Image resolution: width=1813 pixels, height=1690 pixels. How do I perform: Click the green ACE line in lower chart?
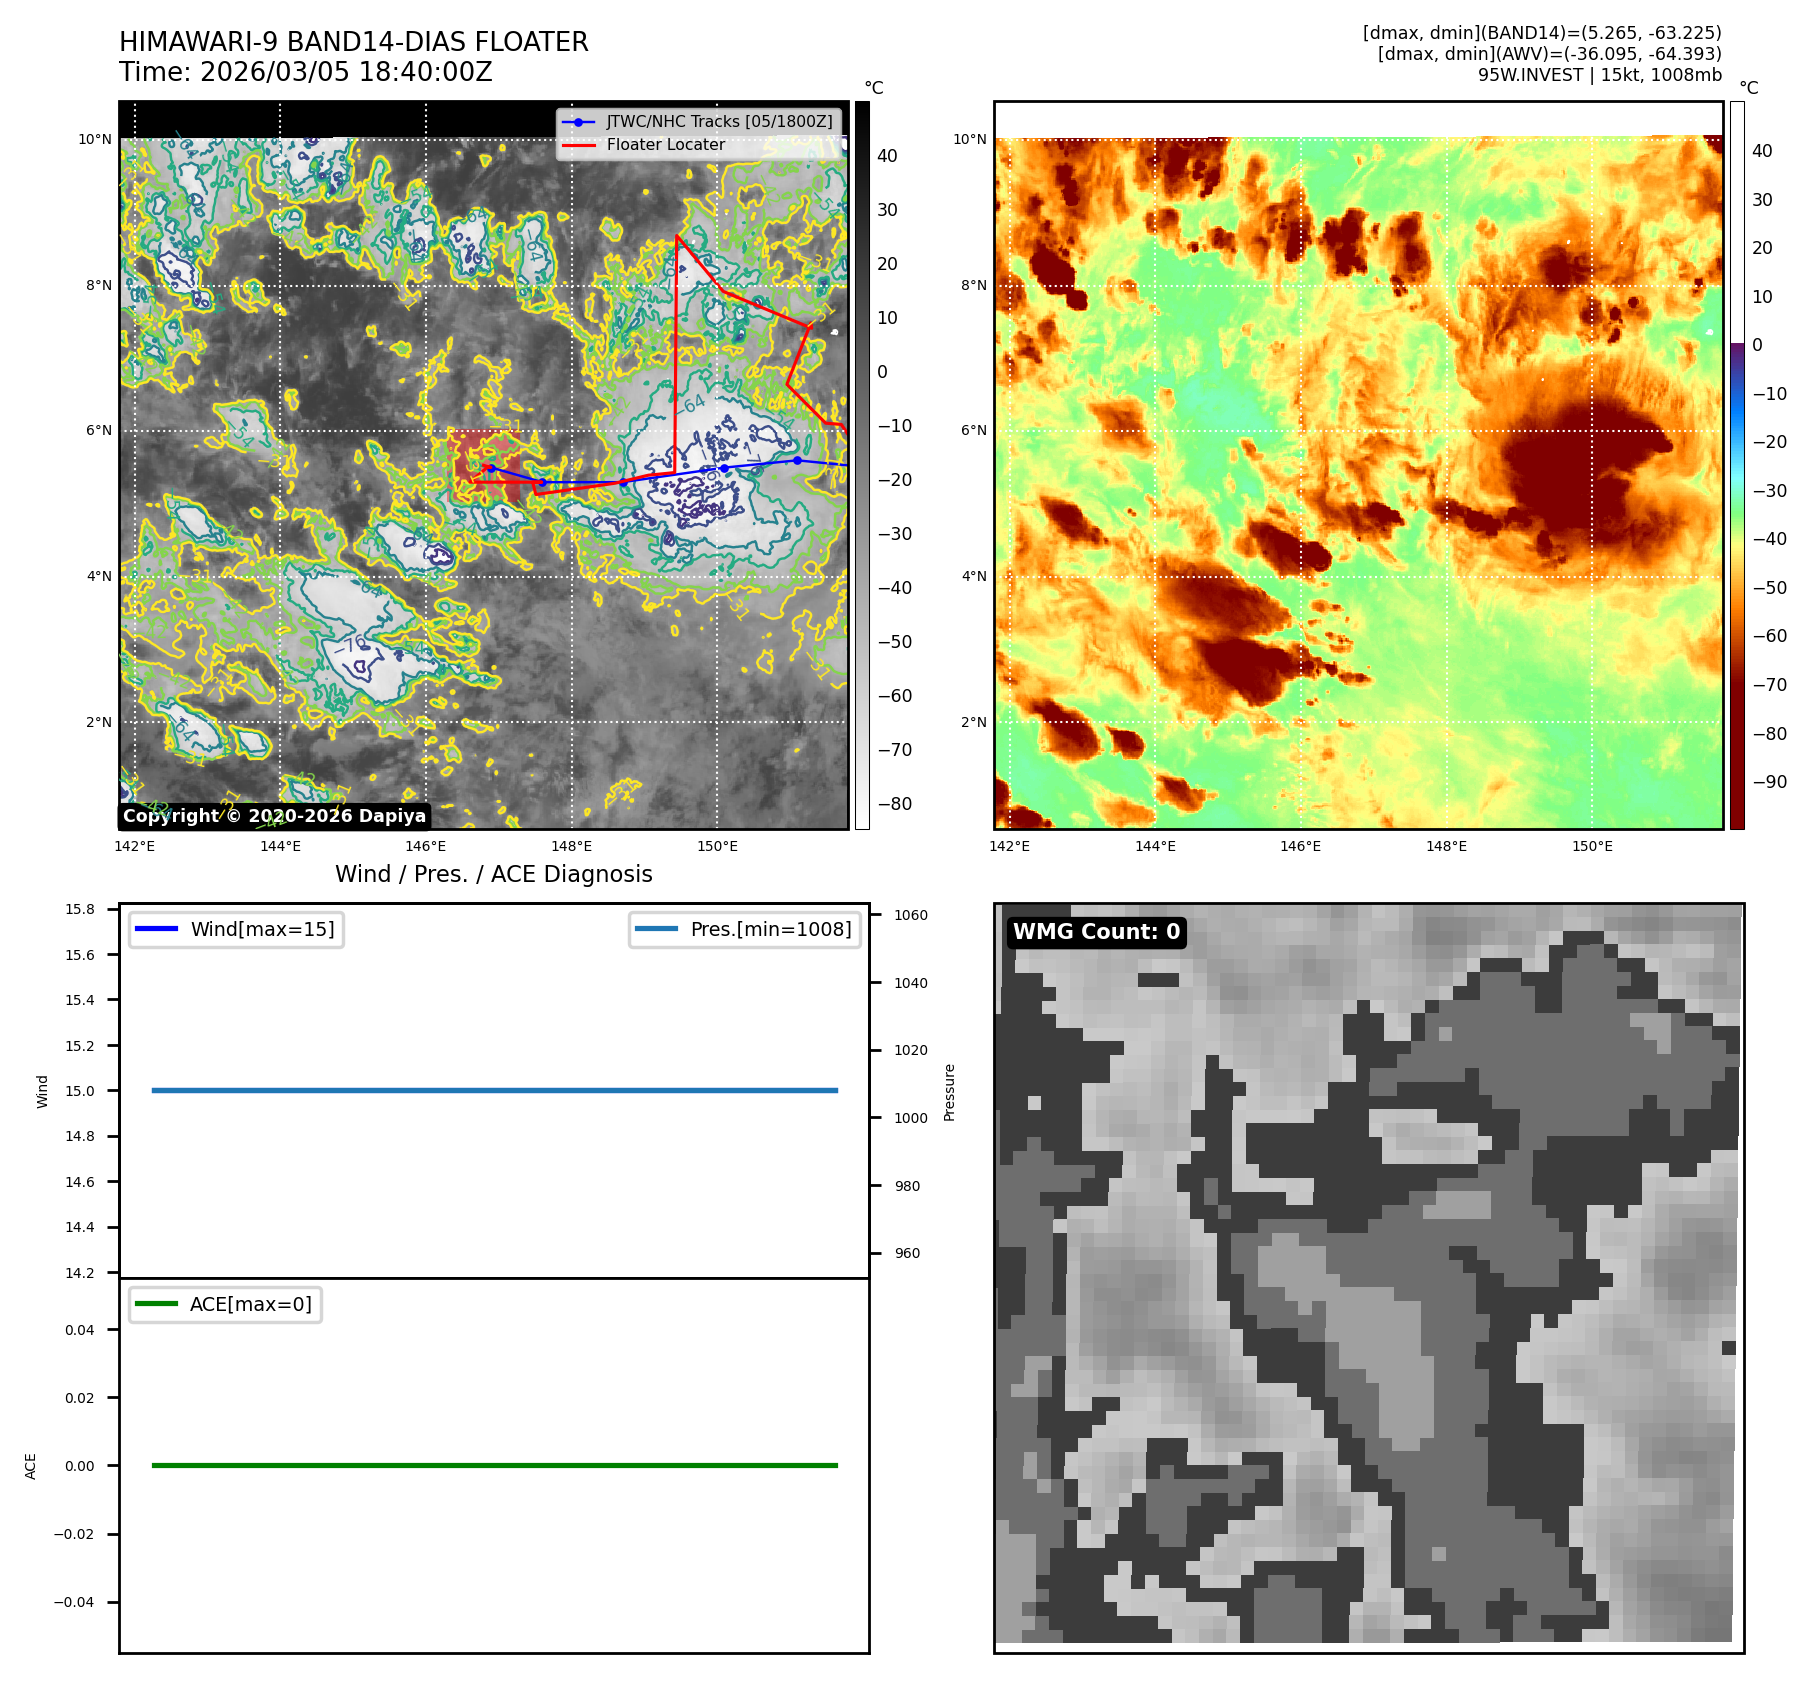494,1465
